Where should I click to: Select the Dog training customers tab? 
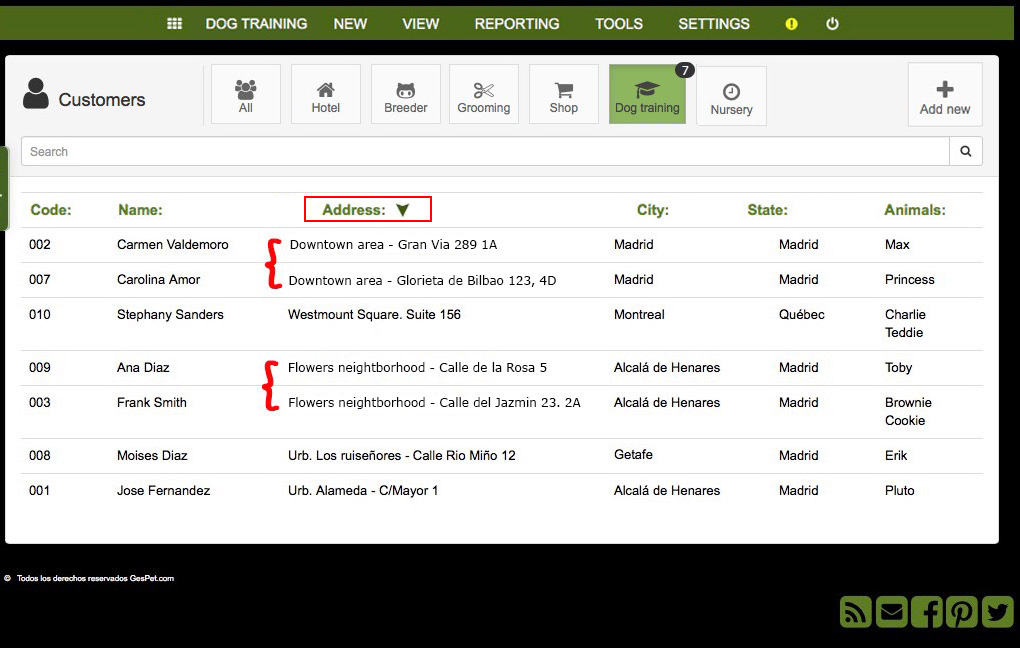point(647,94)
